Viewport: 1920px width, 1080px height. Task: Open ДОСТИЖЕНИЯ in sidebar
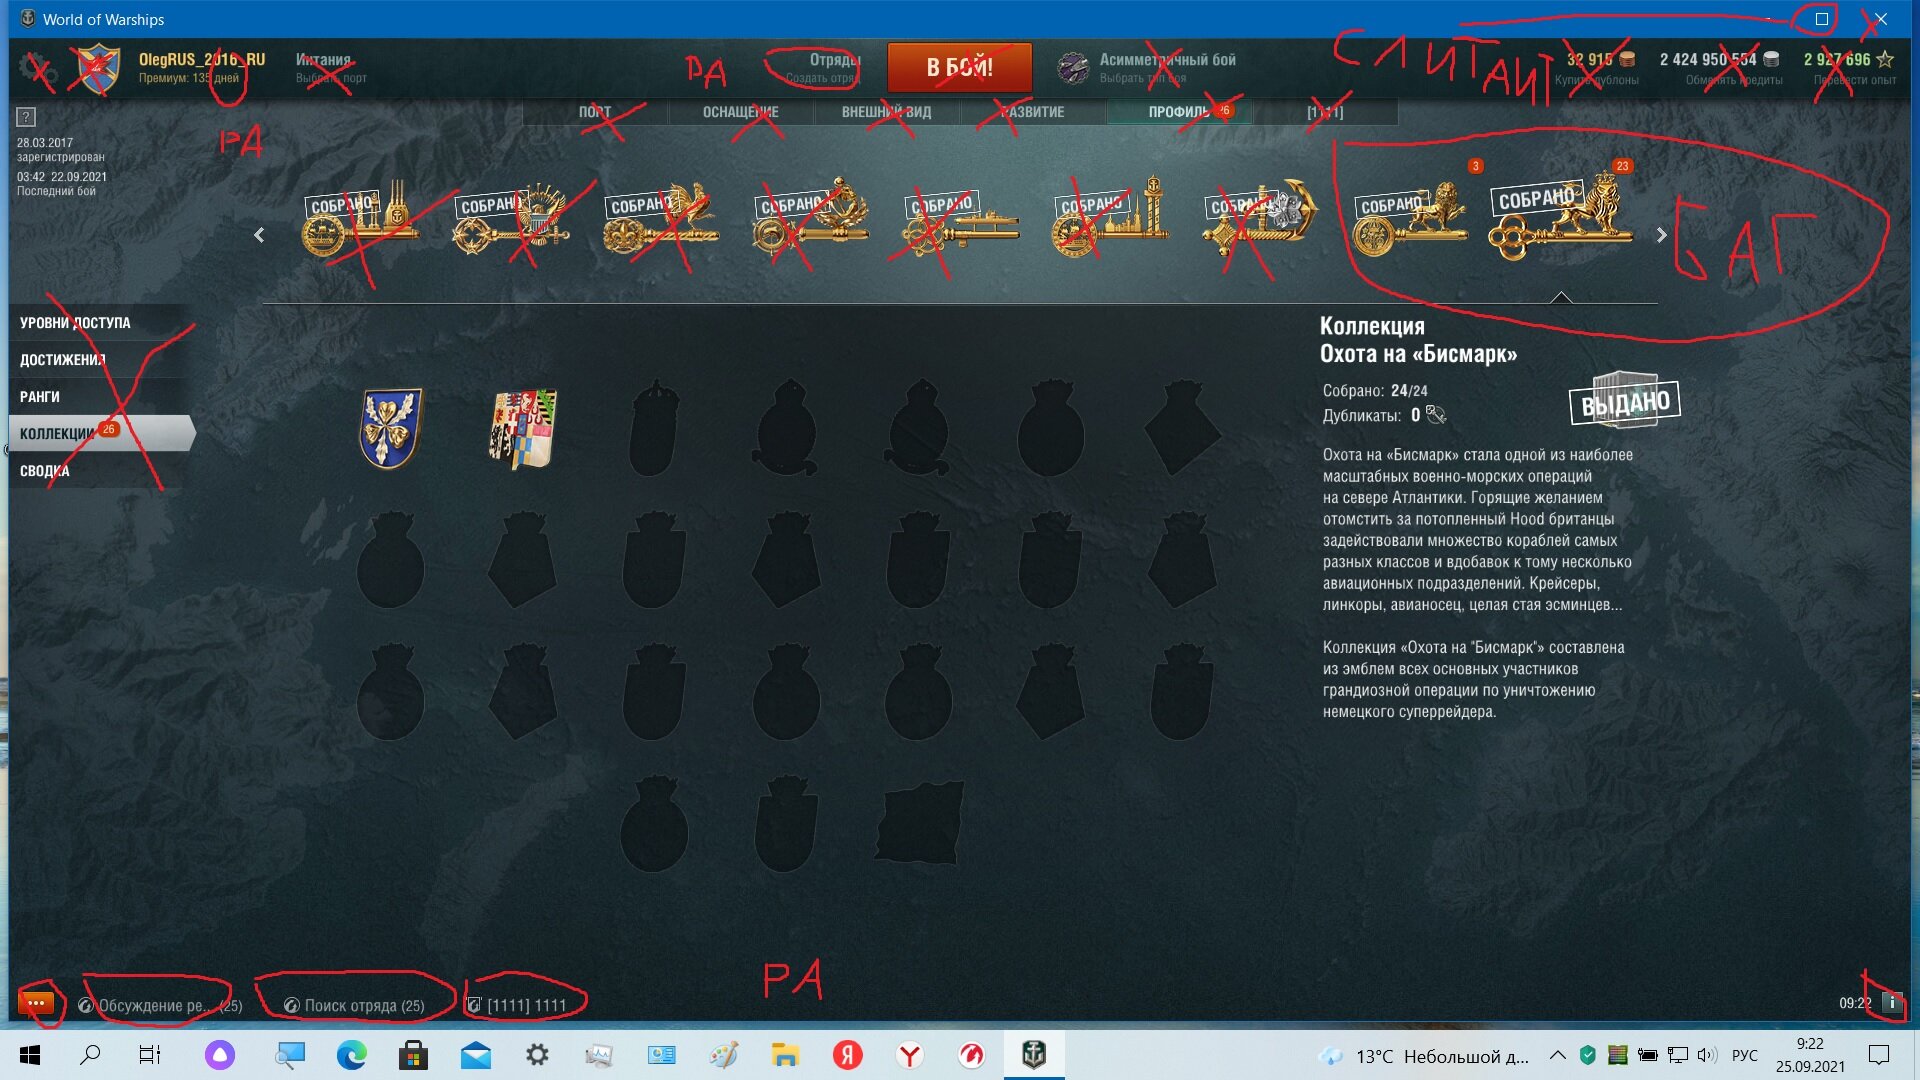point(98,360)
